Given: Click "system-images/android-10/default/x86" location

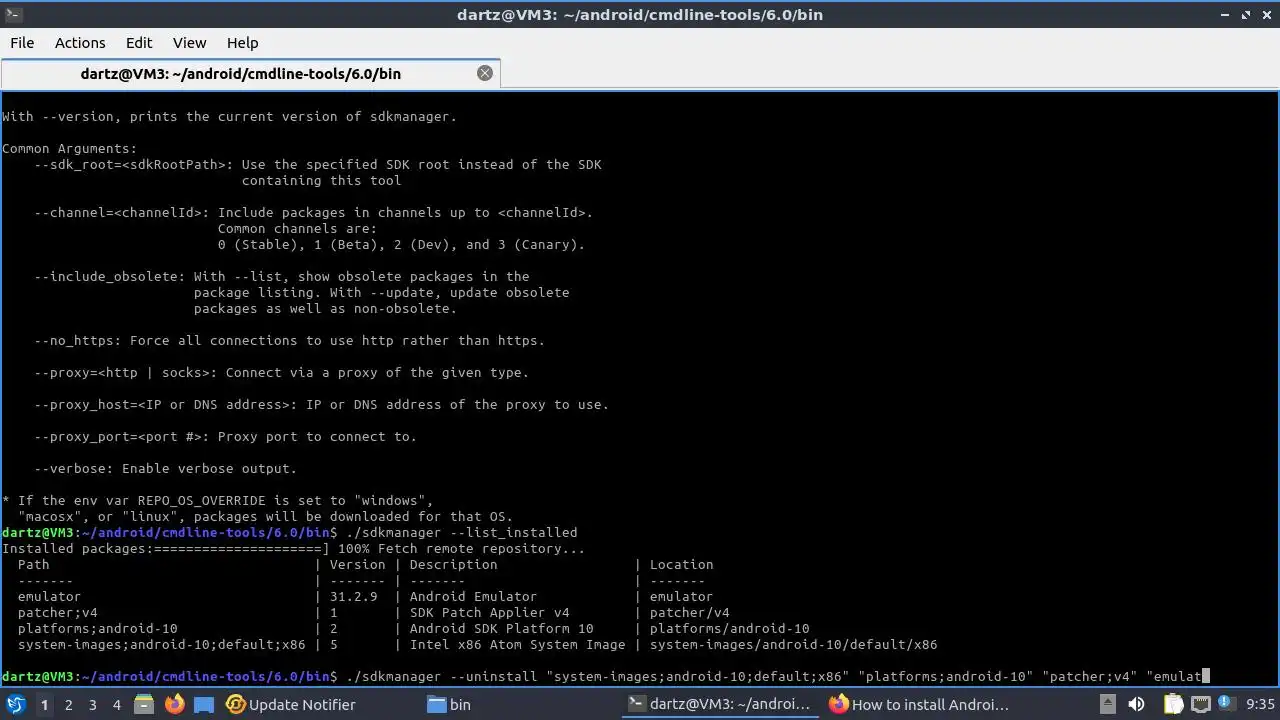Looking at the screenshot, I should click(793, 644).
